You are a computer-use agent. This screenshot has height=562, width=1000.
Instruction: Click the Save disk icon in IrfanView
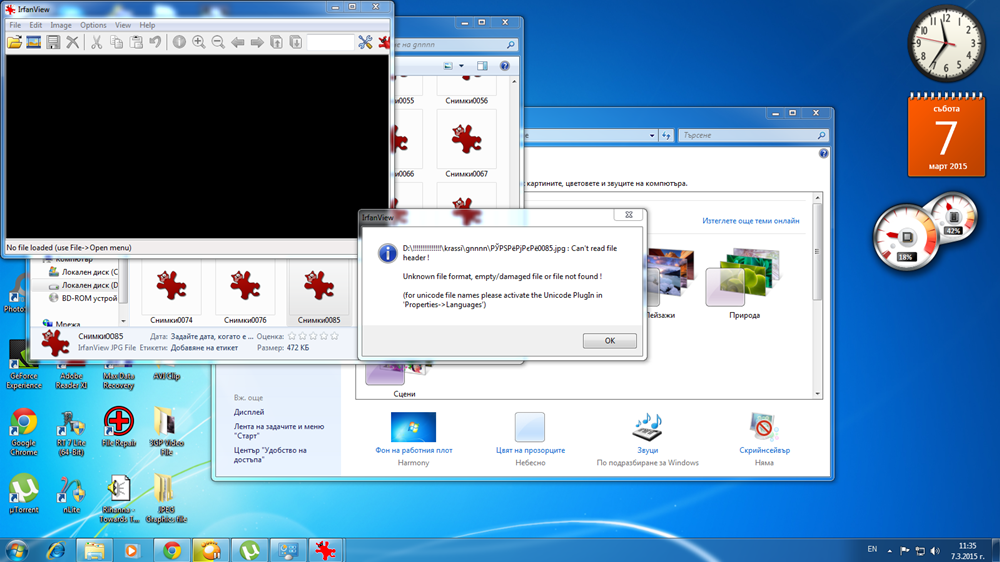click(x=54, y=43)
